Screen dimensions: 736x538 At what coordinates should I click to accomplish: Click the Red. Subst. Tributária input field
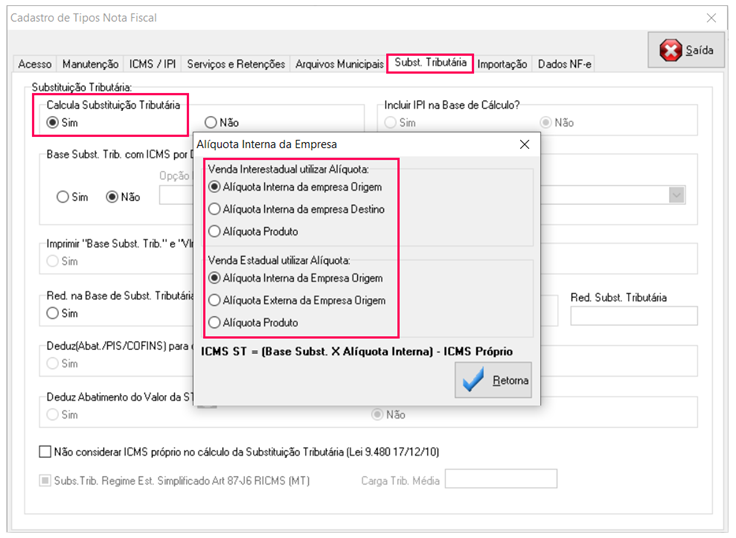pyautogui.click(x=634, y=315)
